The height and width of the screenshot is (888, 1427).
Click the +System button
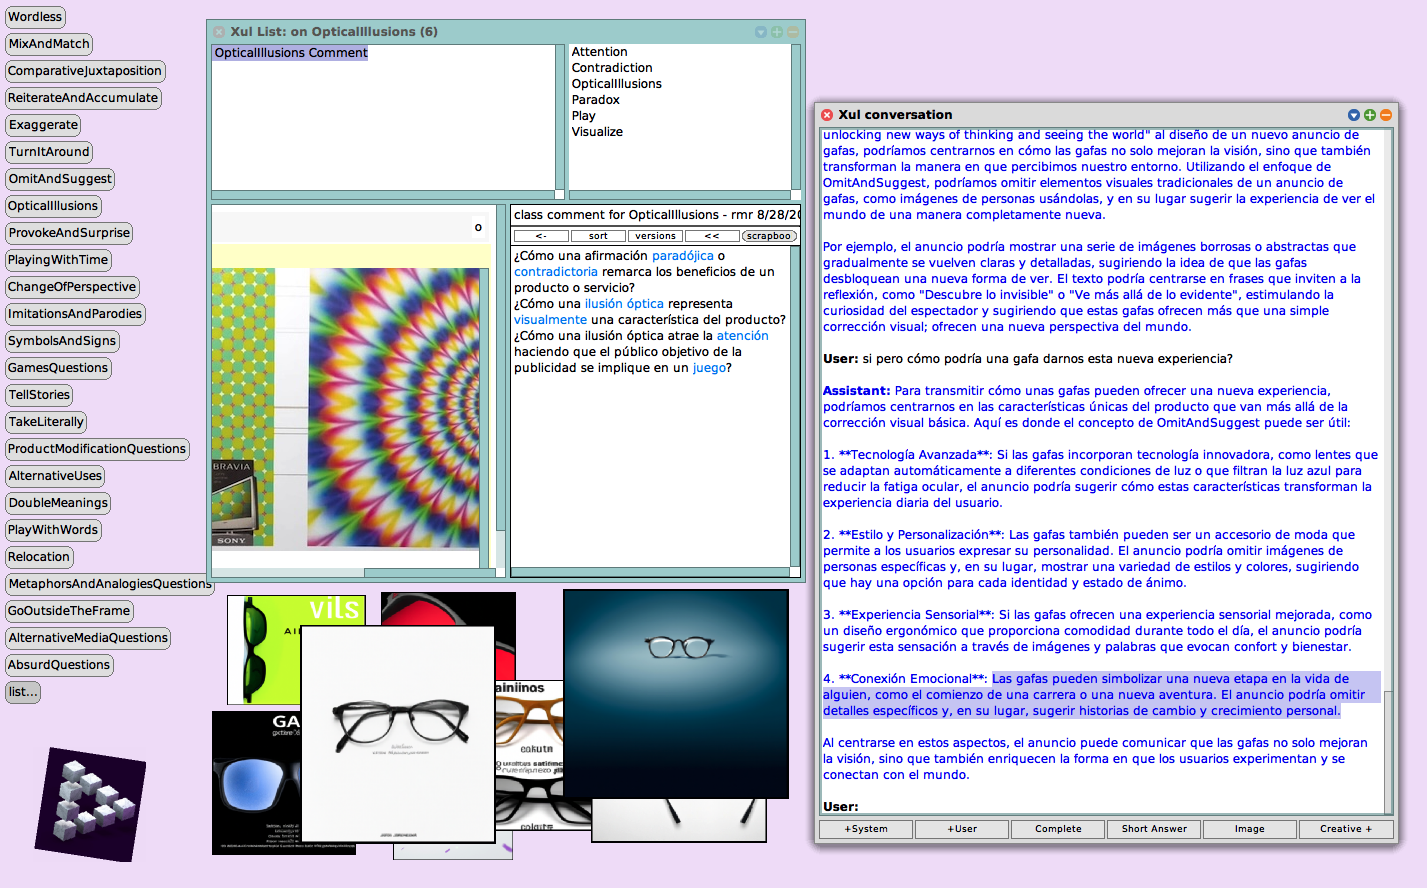point(866,829)
